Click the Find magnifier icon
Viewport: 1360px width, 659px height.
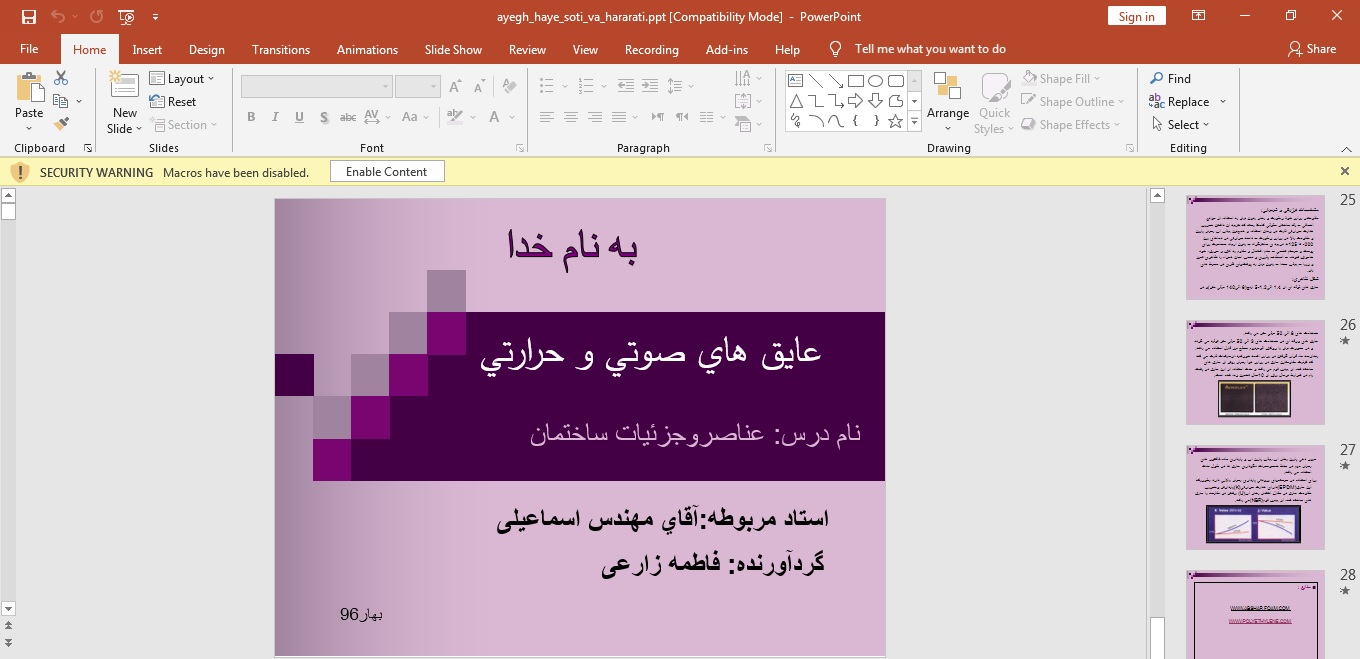coord(1157,78)
